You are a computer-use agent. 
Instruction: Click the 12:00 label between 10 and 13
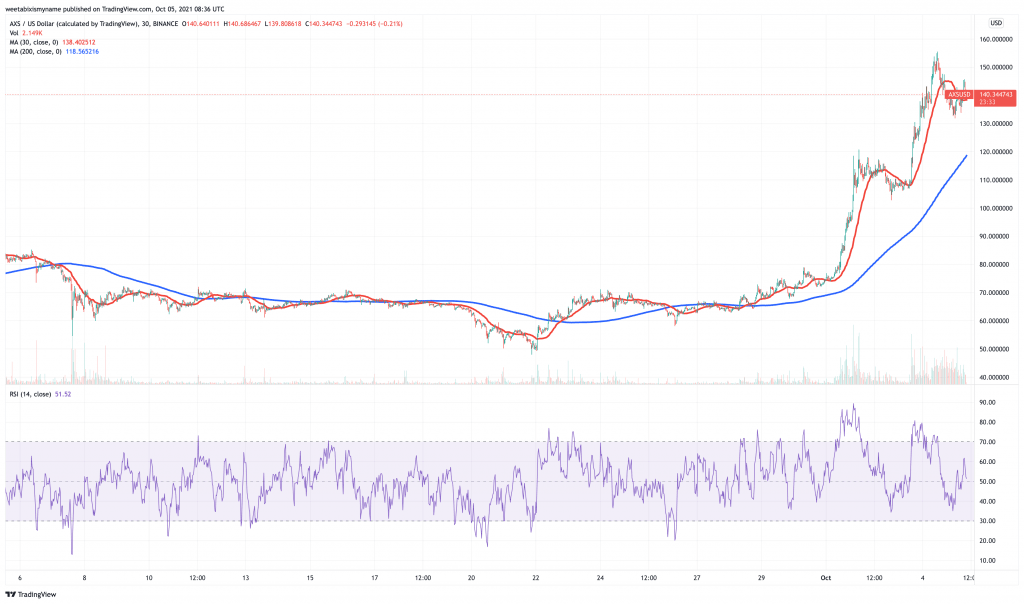[x=197, y=578]
